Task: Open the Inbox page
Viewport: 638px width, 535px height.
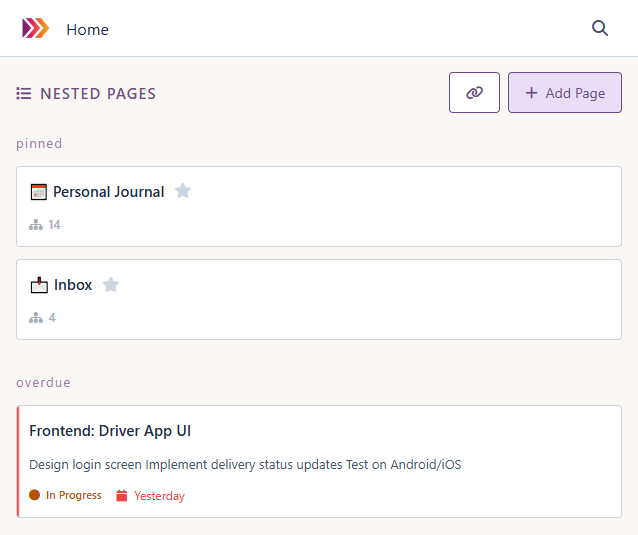Action: [73, 285]
